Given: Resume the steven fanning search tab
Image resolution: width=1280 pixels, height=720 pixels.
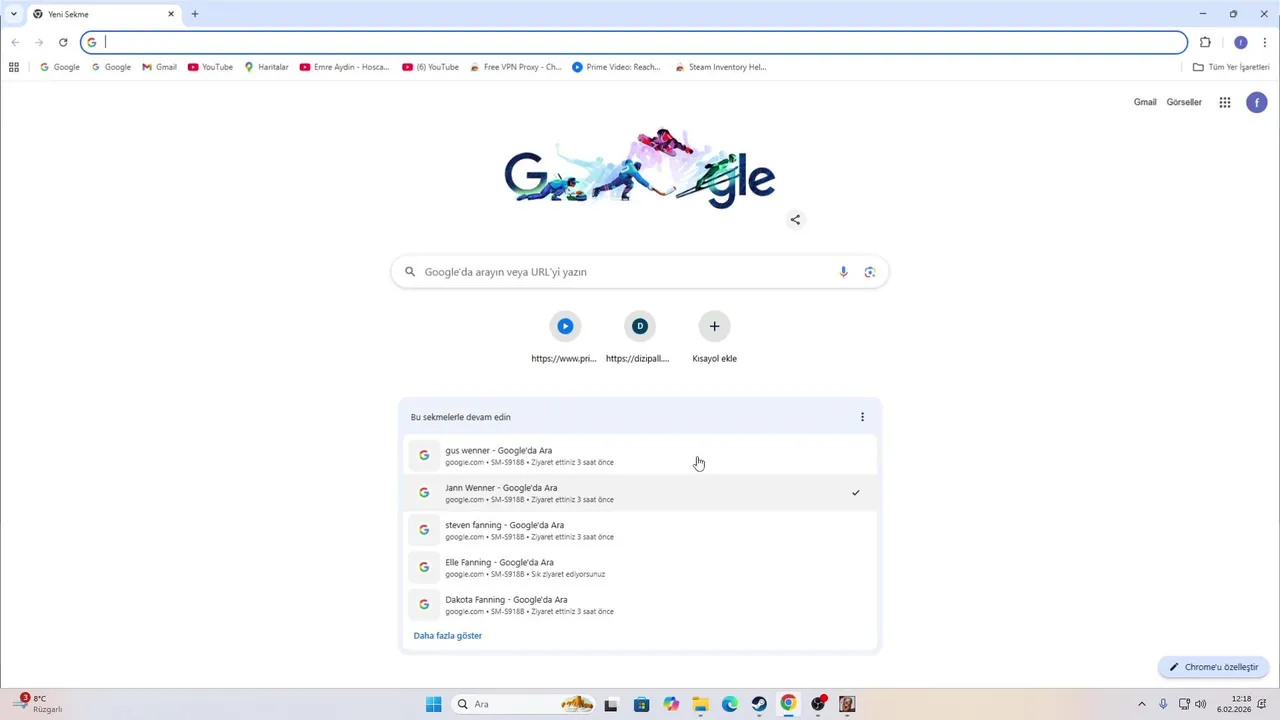Looking at the screenshot, I should 640,530.
